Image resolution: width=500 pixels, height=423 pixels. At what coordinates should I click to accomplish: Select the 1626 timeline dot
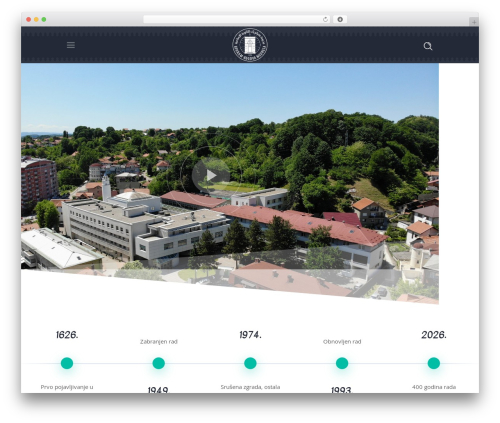click(67, 363)
